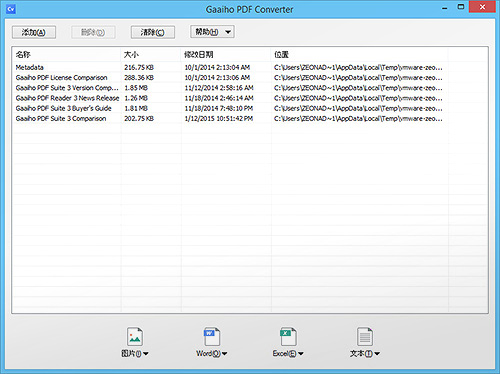Viewport: 500px width, 374px height.
Task: Click the convert to Excel icon
Action: click(x=288, y=336)
